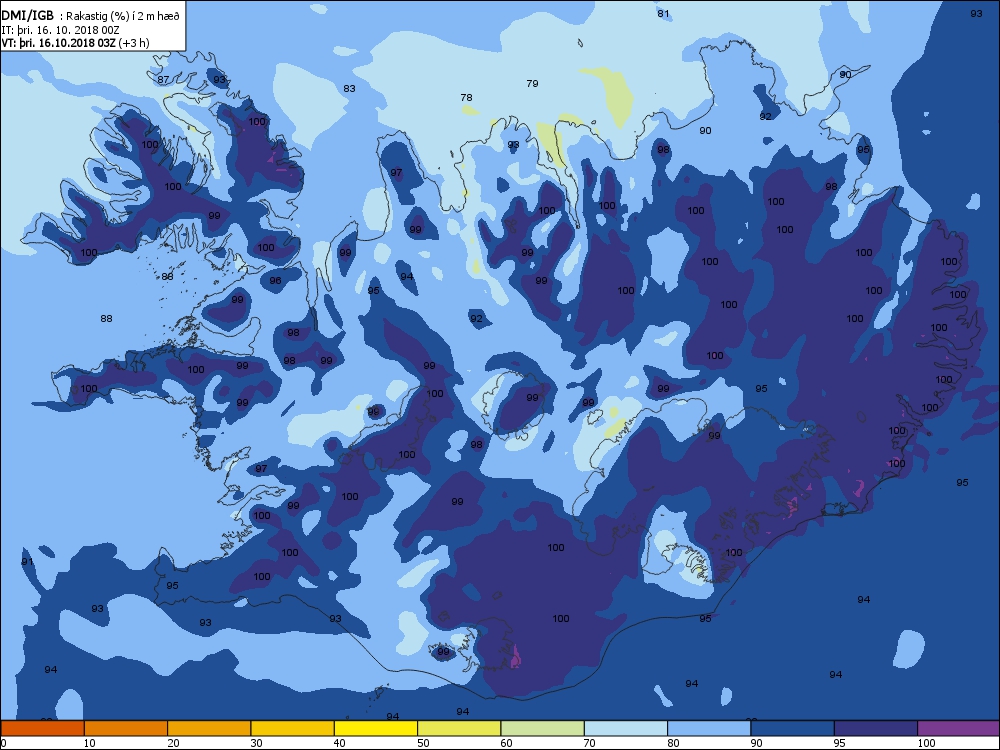The width and height of the screenshot is (1000, 750).
Task: Click the pale blue 70–80 legend swatch
Action: tap(626, 728)
